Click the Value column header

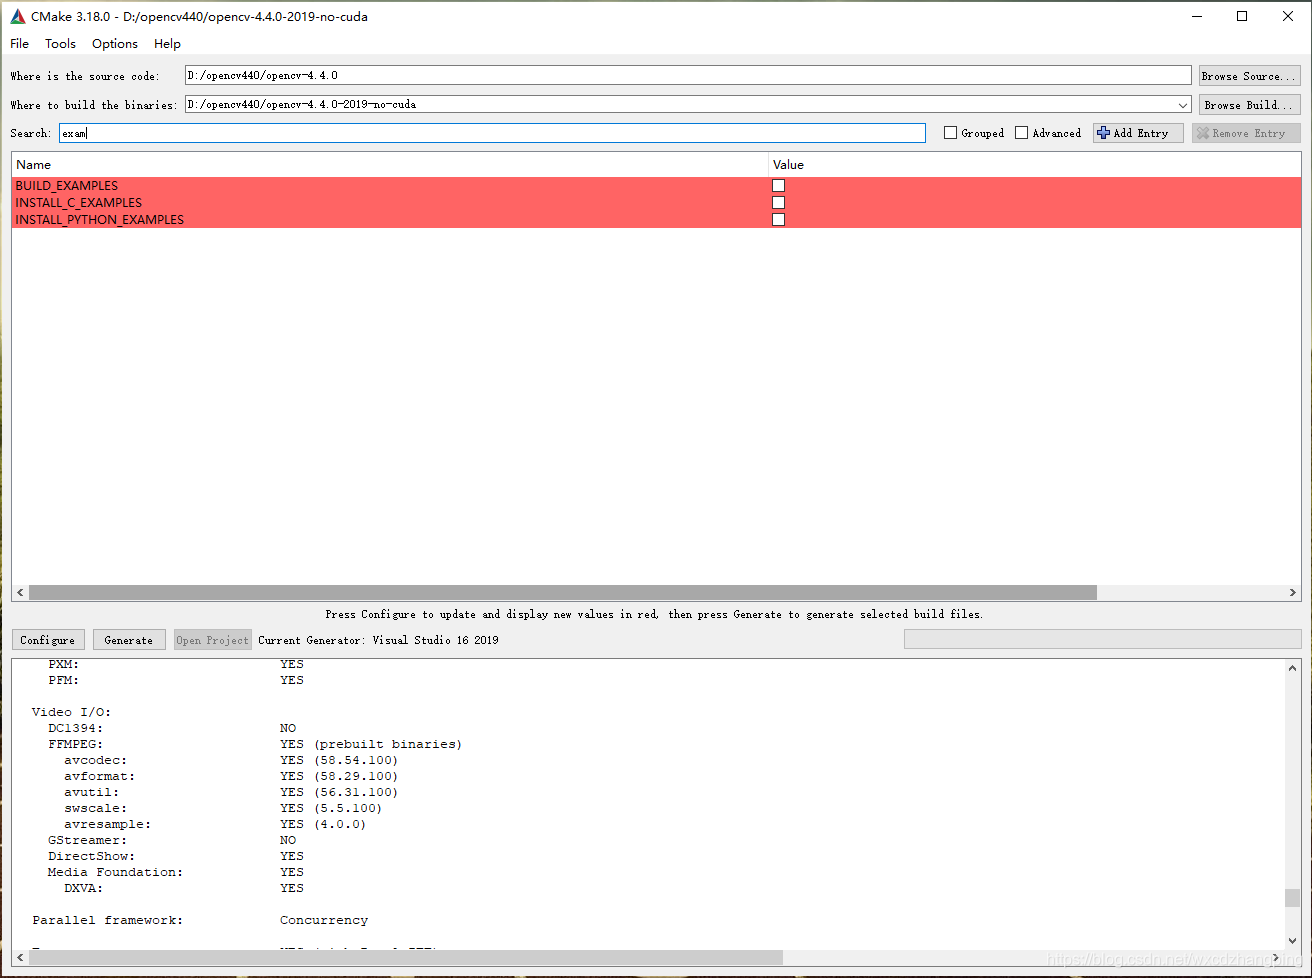1035,164
